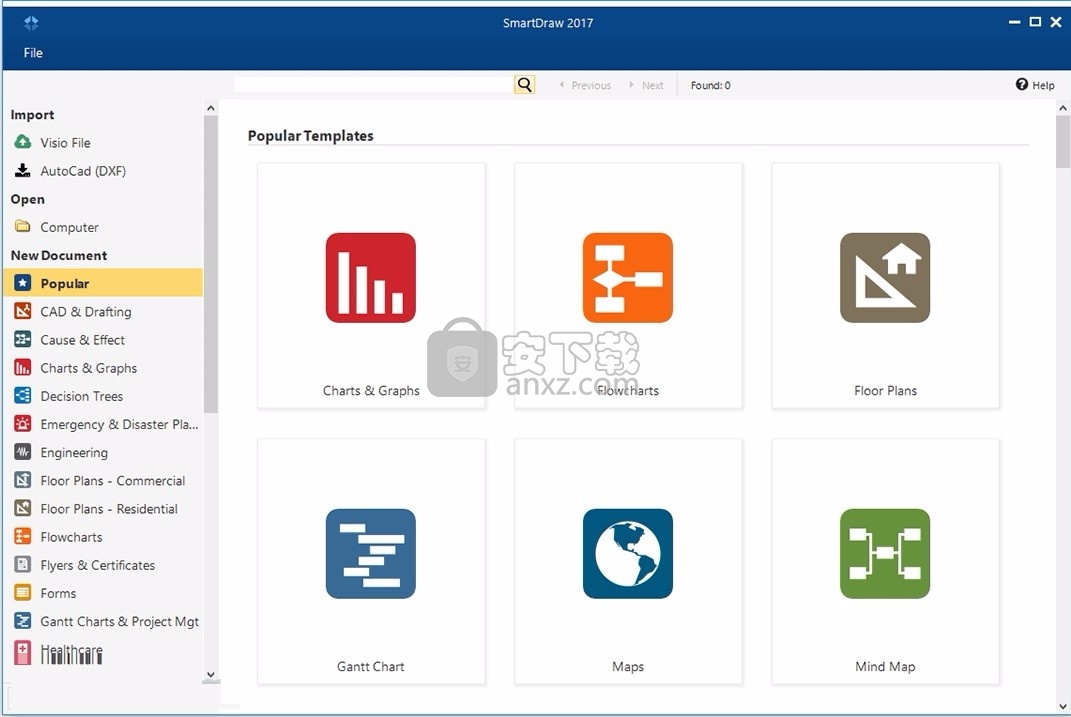Click the Flowcharts sidebar icon

[23, 536]
